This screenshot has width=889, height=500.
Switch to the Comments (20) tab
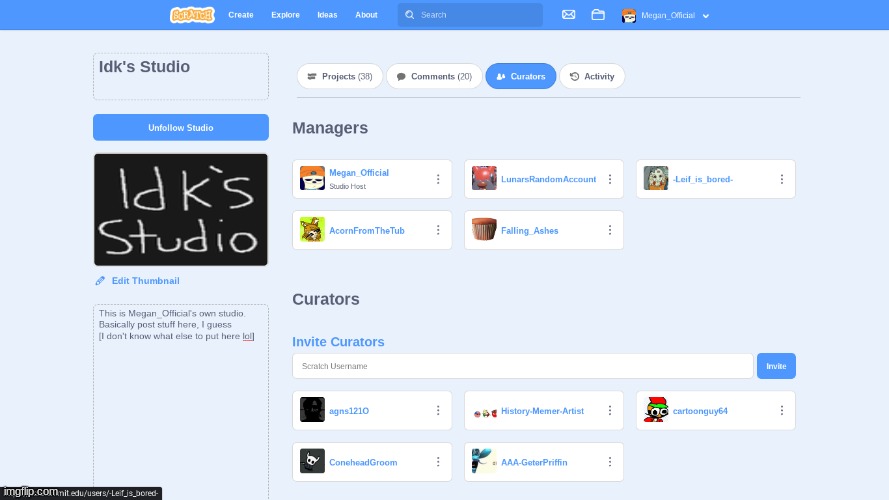pos(434,76)
